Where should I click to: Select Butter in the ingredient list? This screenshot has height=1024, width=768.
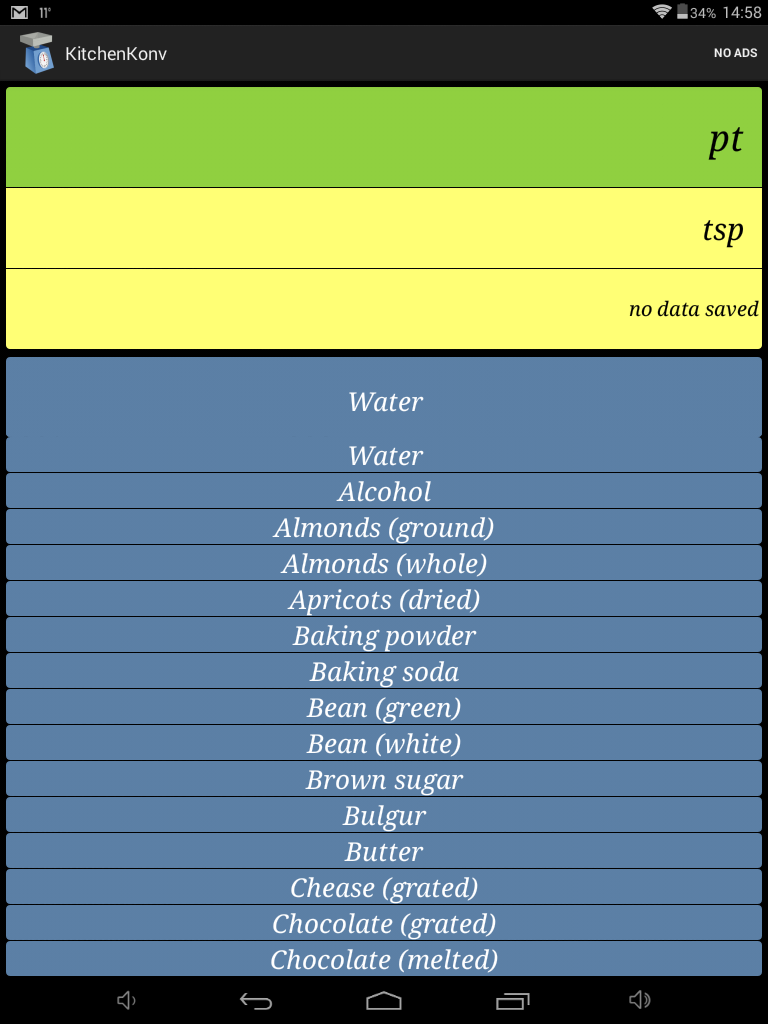coord(384,851)
